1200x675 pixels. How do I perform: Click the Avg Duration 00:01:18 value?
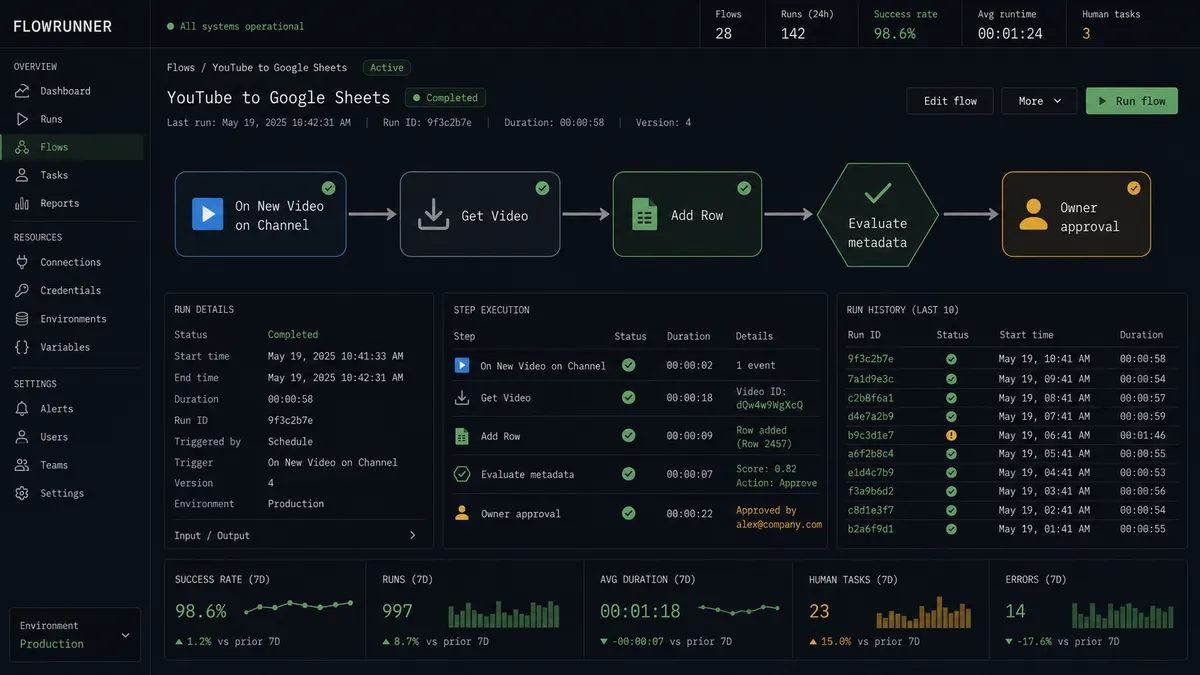[640, 611]
